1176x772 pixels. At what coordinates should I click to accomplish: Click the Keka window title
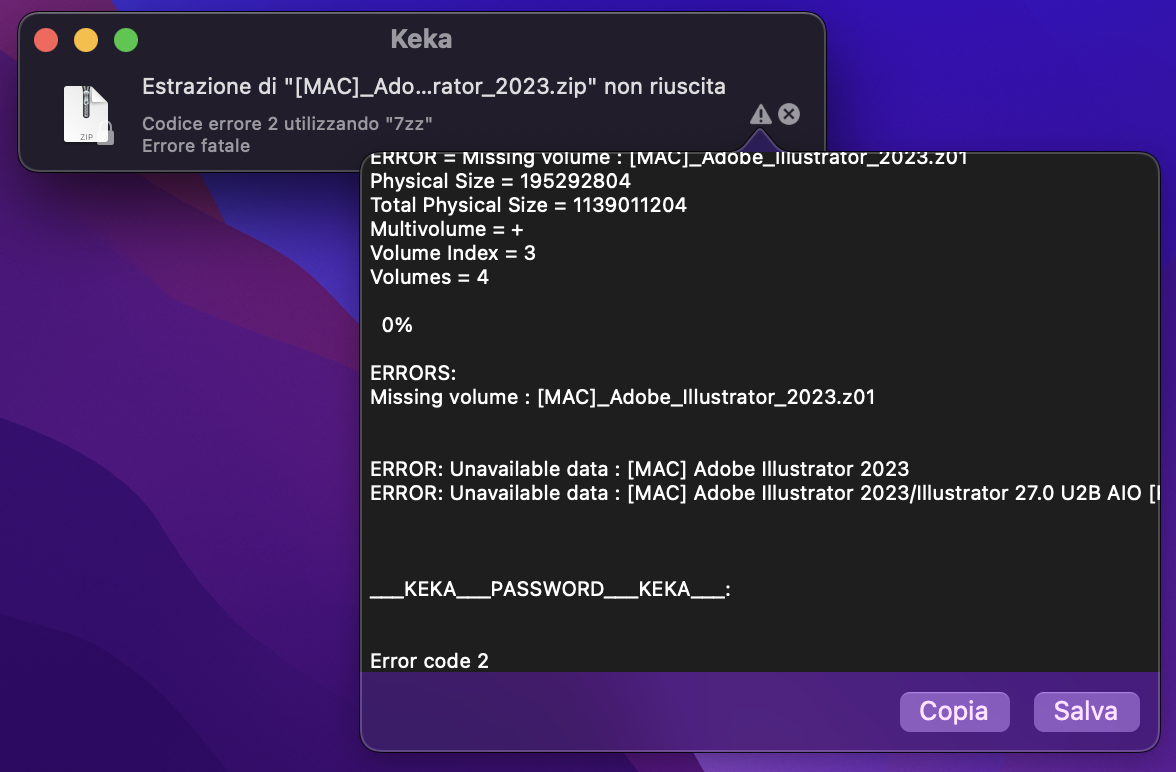point(422,39)
